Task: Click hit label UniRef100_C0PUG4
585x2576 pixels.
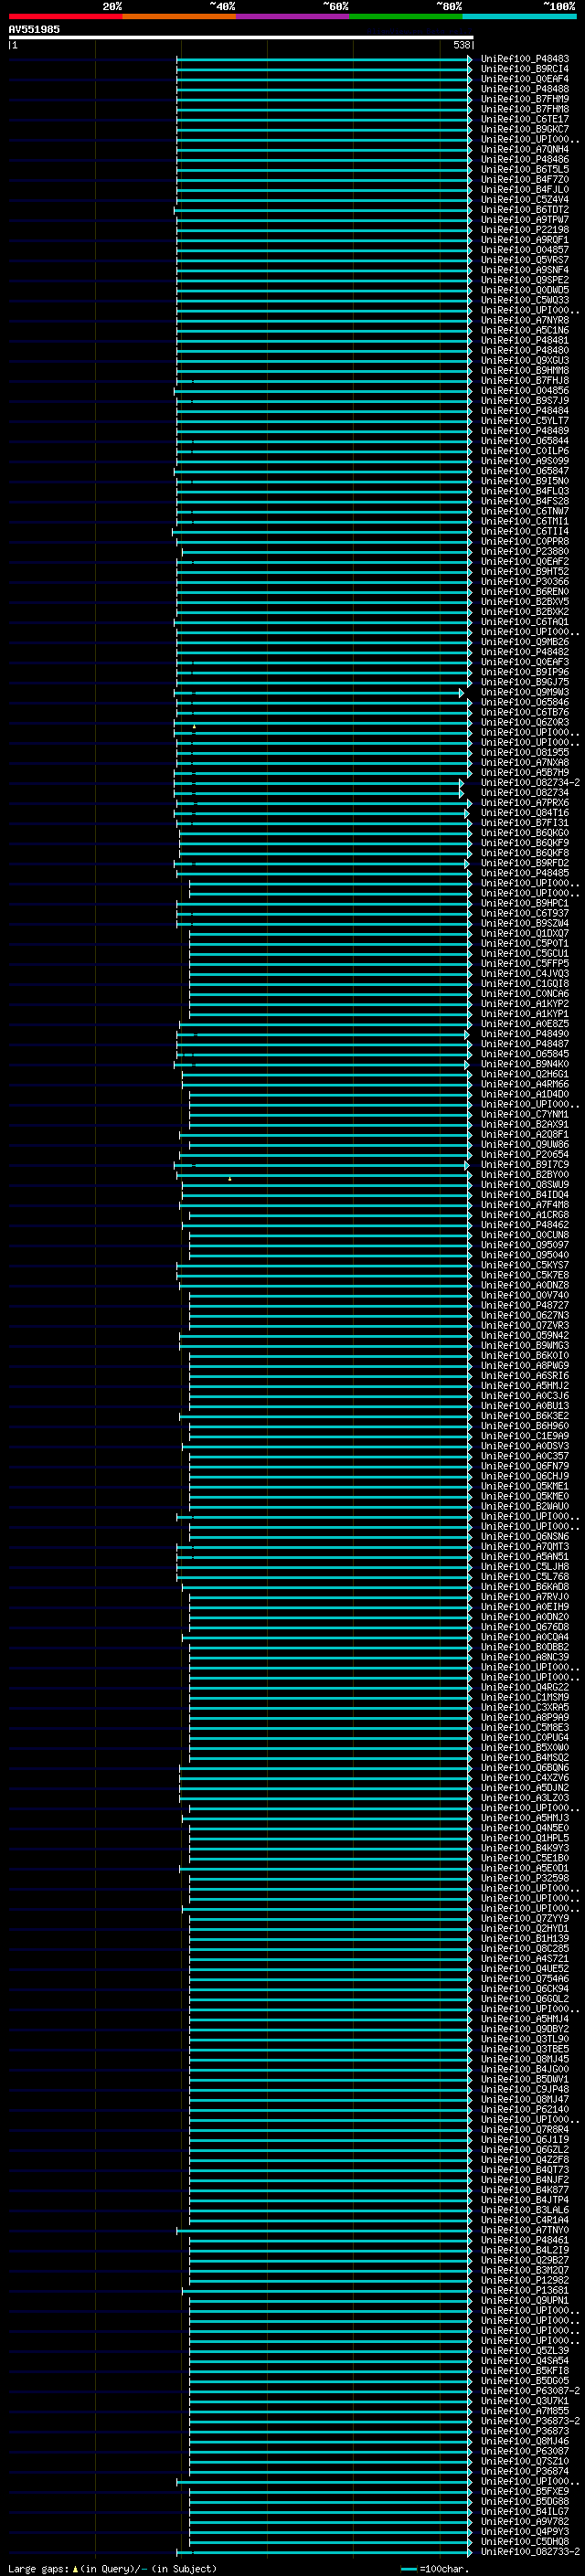Action: click(525, 1737)
